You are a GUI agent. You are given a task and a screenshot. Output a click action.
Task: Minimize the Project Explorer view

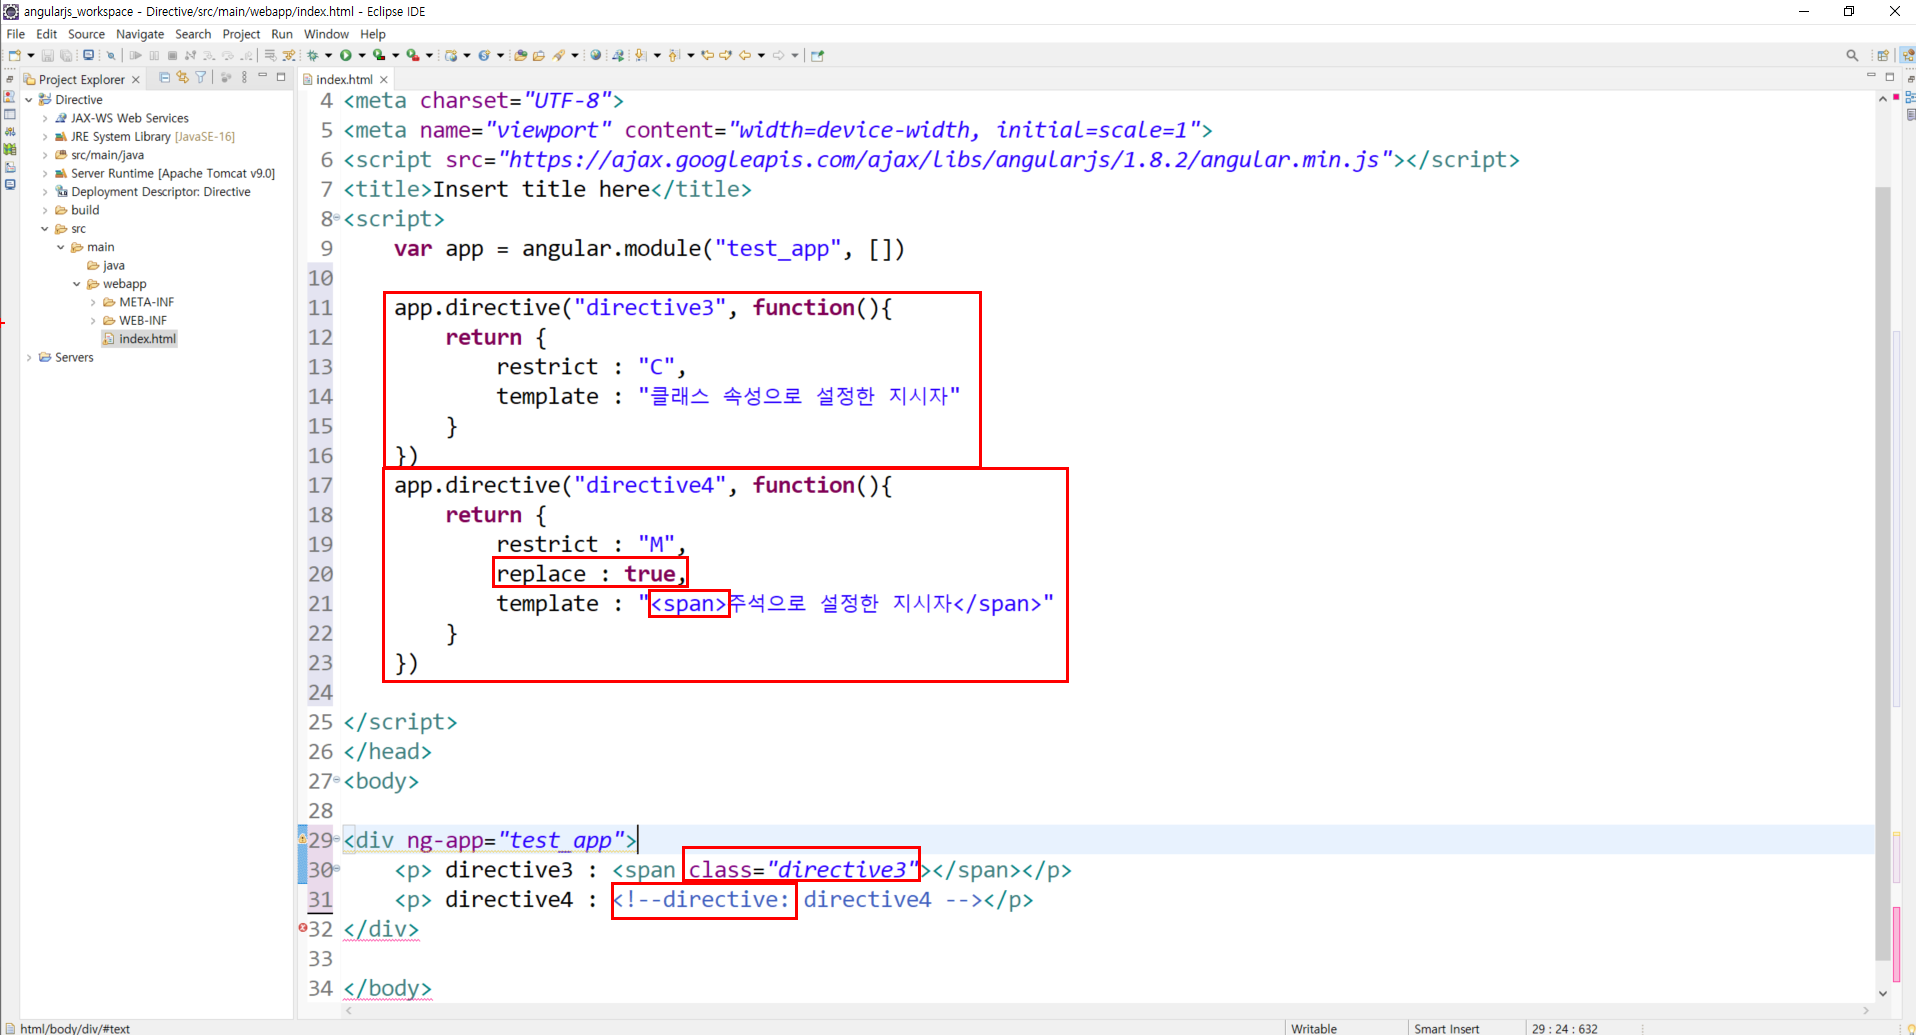(262, 76)
